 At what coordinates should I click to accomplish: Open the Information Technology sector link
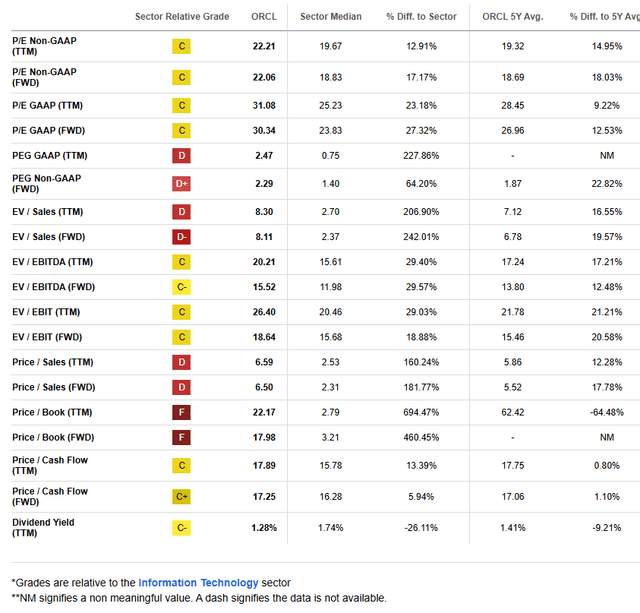click(x=198, y=582)
